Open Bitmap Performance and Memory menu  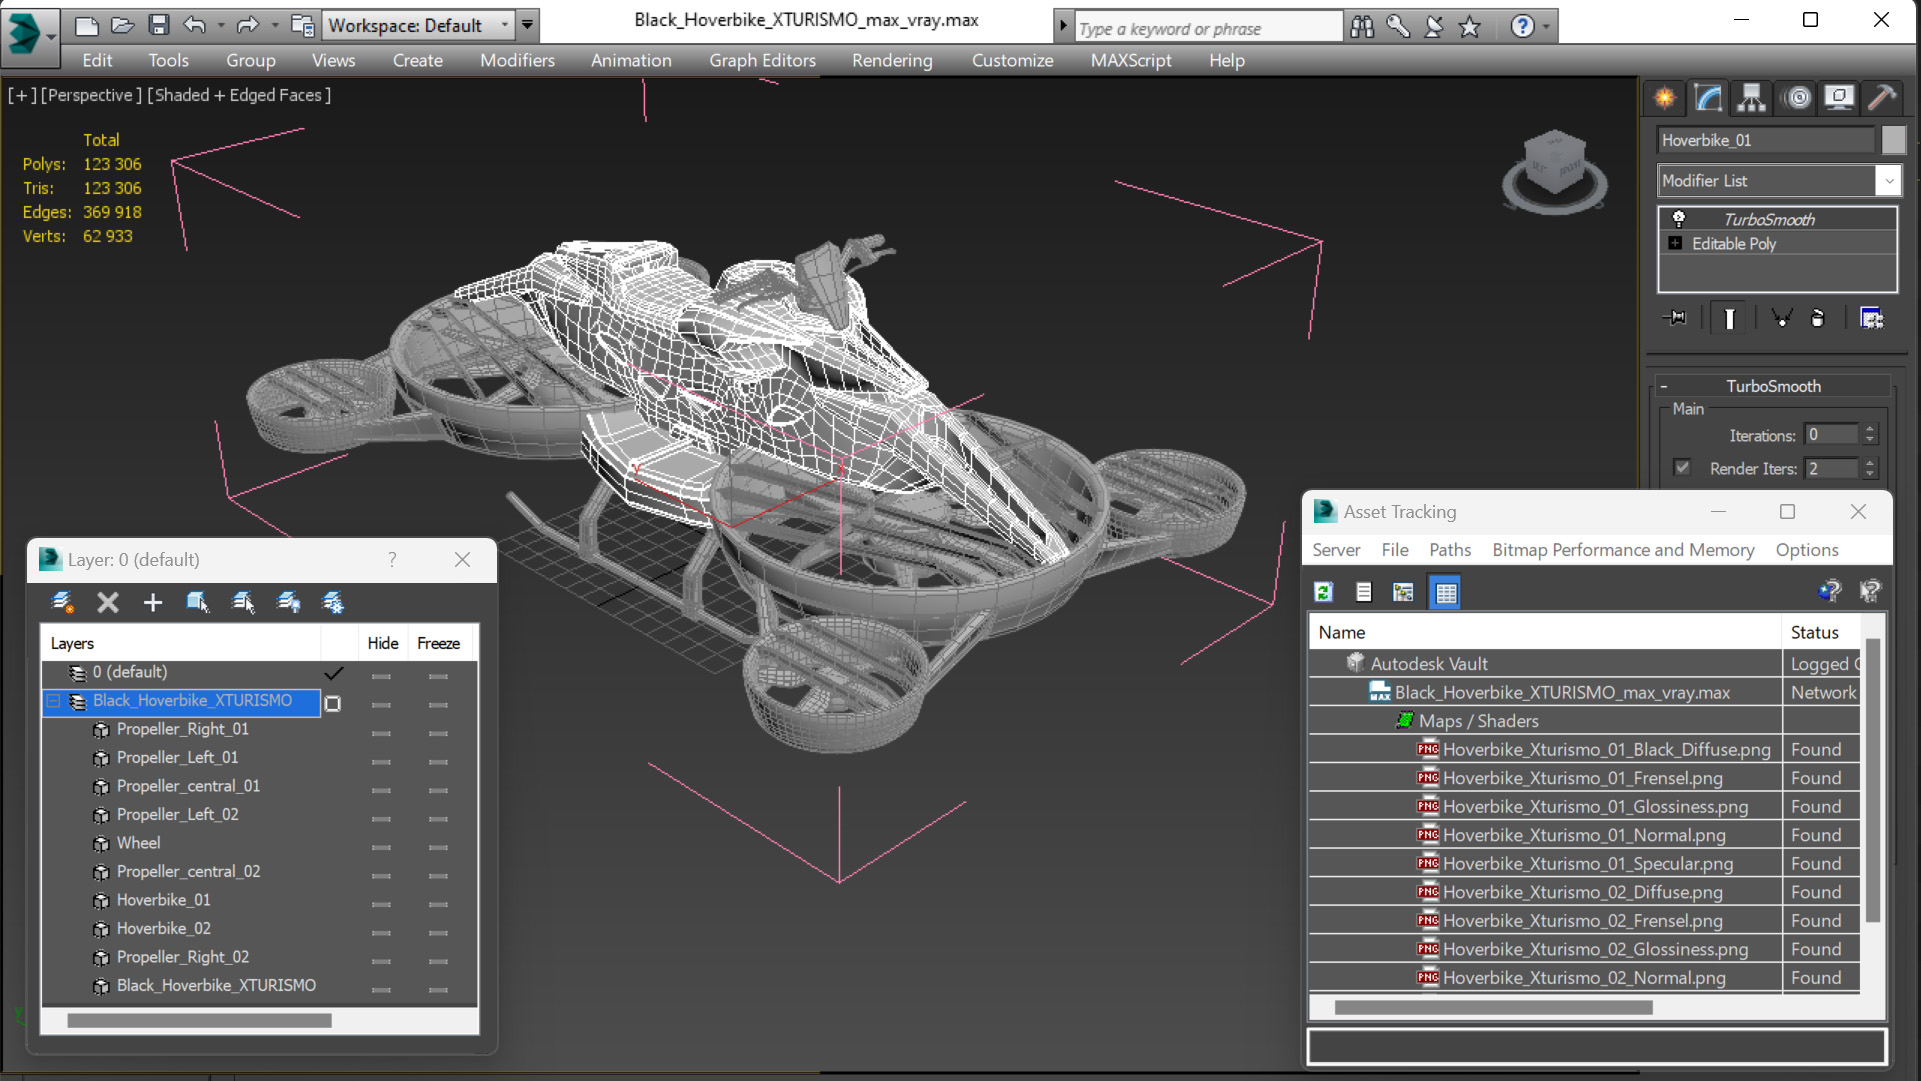[x=1623, y=550]
